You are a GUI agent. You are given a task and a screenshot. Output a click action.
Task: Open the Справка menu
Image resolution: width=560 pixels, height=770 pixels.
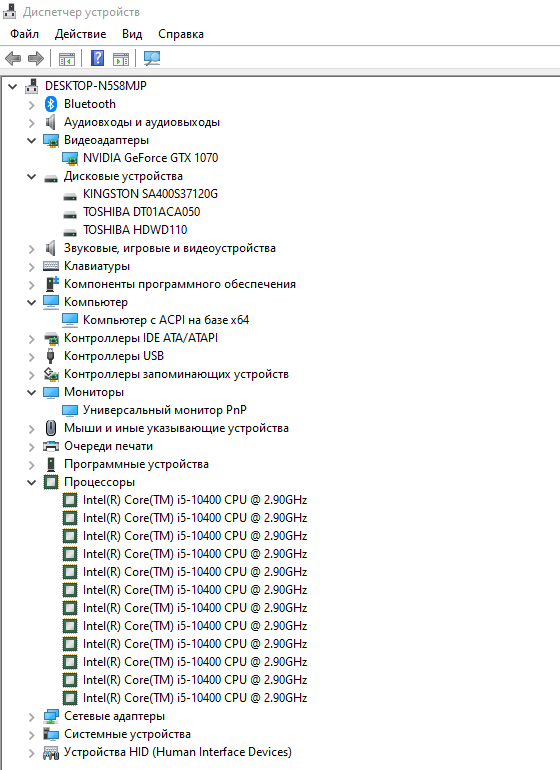point(181,34)
